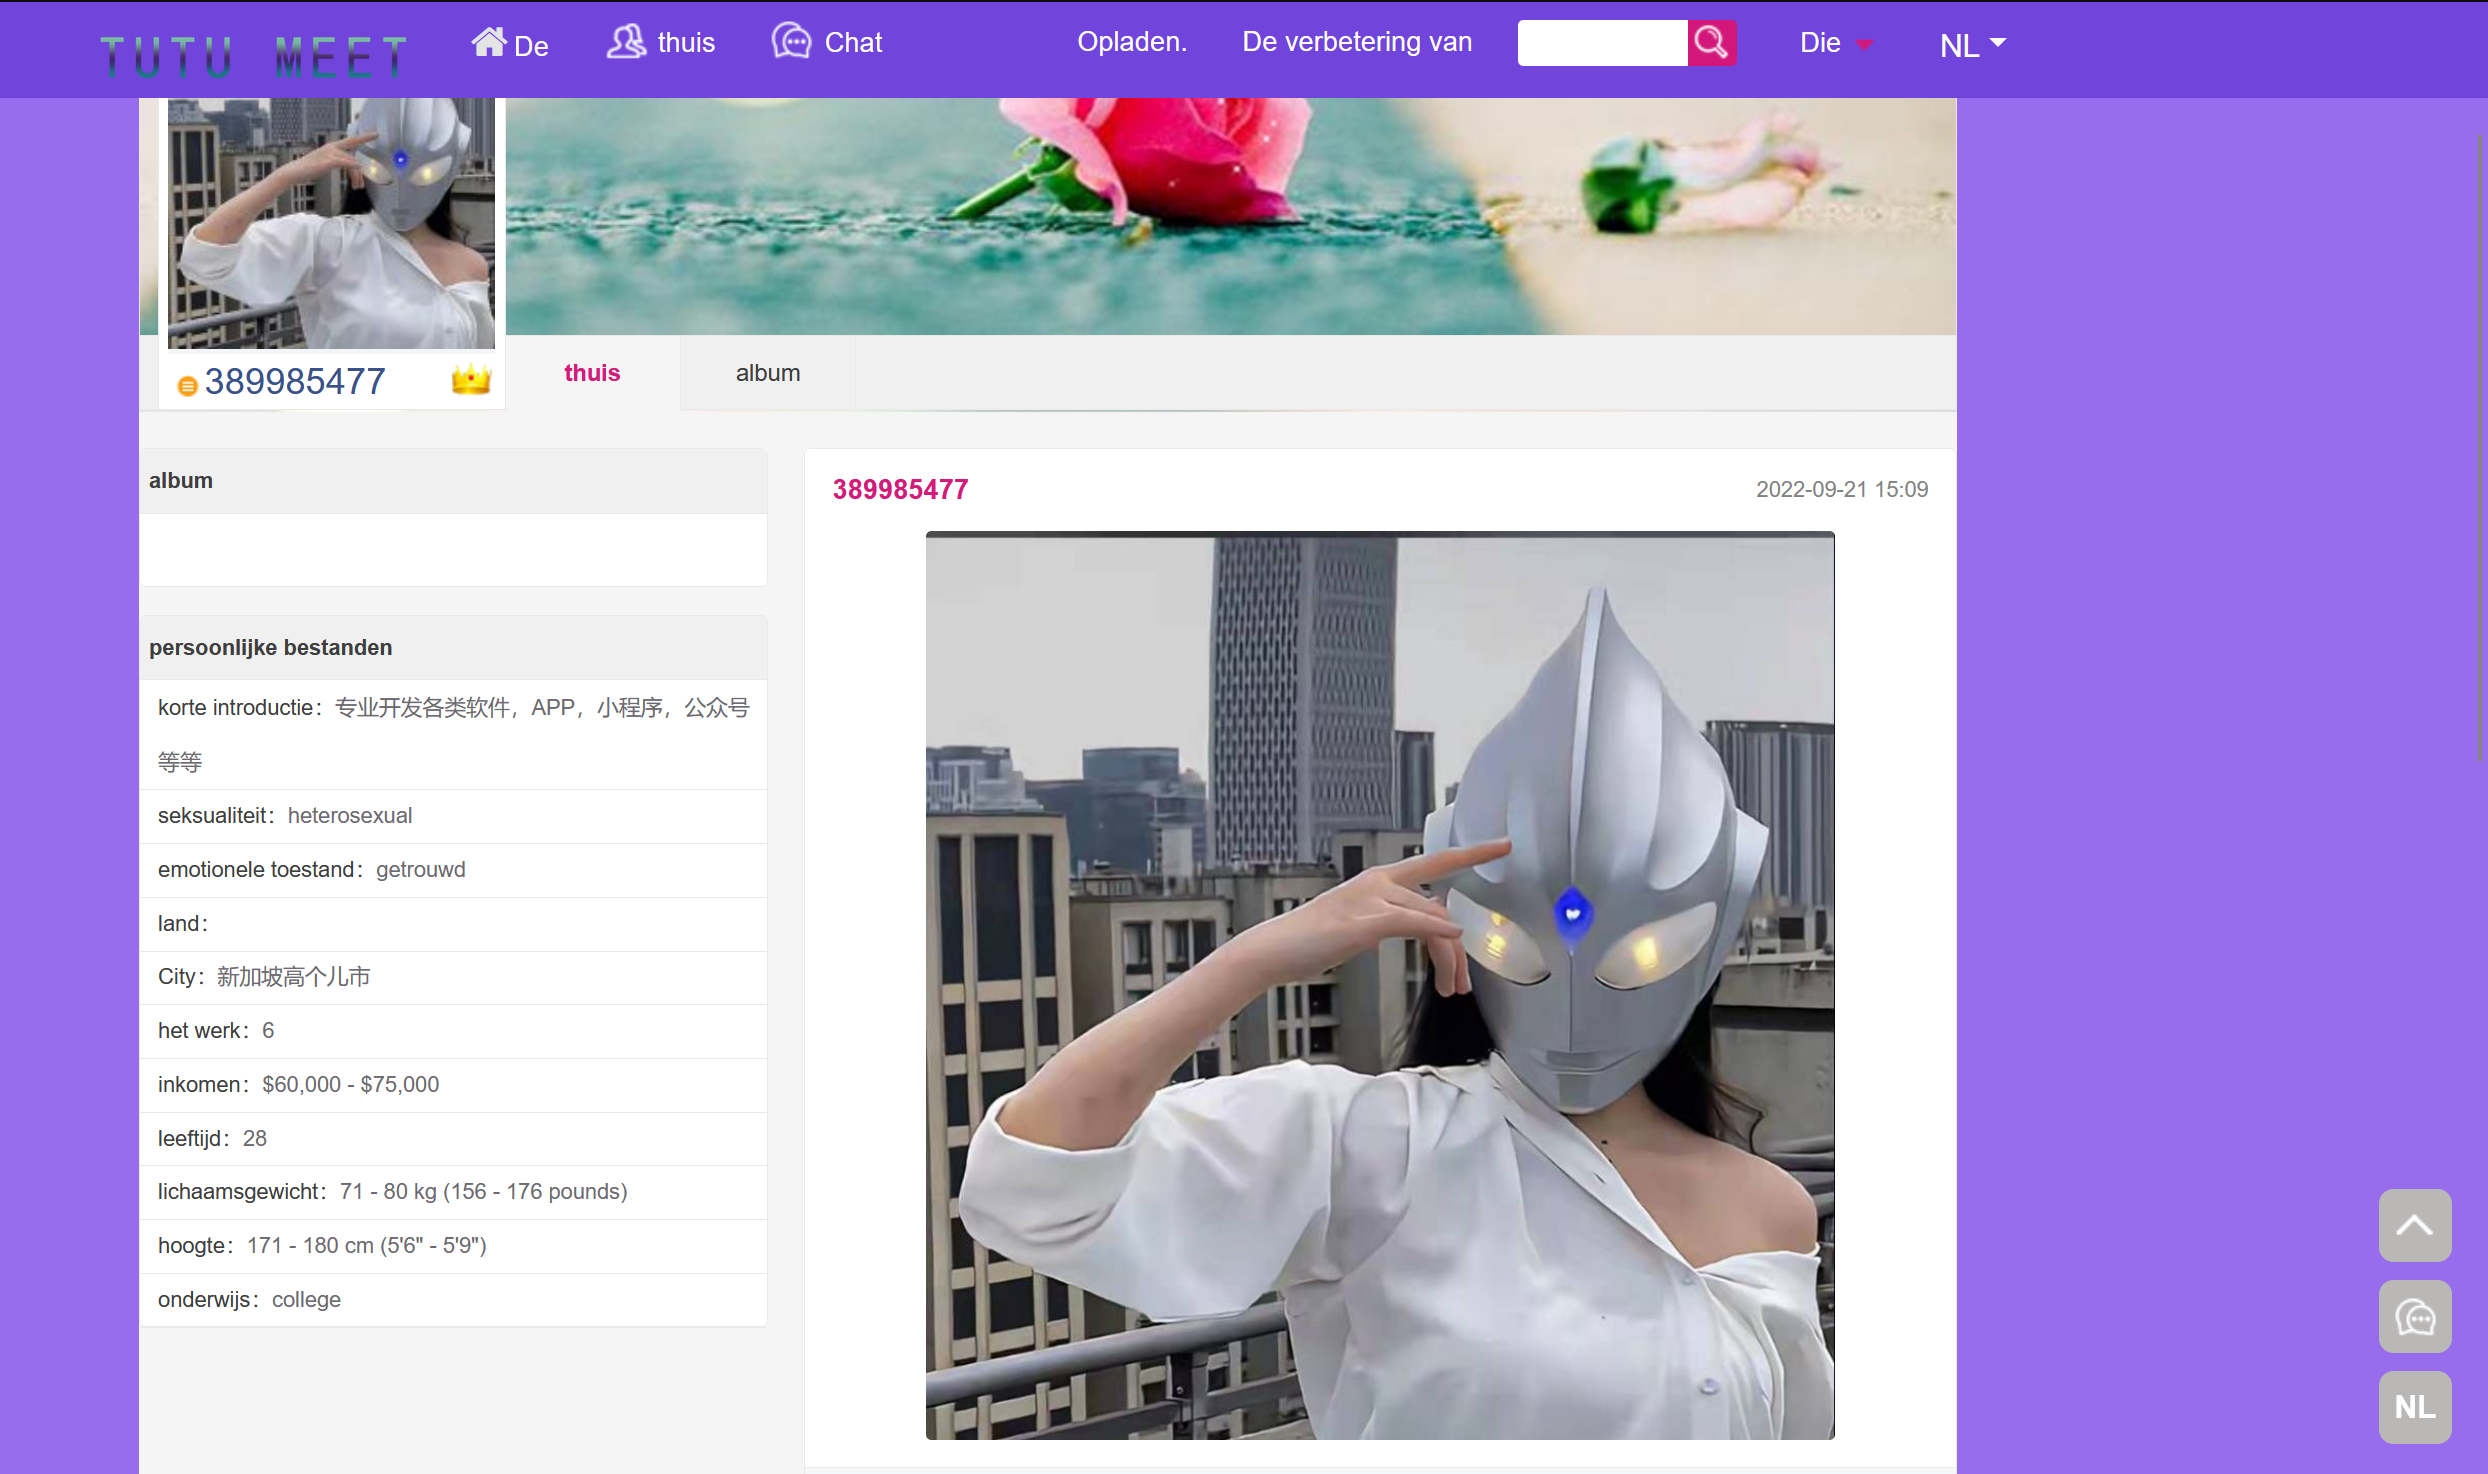
Task: Open the De verbetering van link
Action: [x=1357, y=42]
